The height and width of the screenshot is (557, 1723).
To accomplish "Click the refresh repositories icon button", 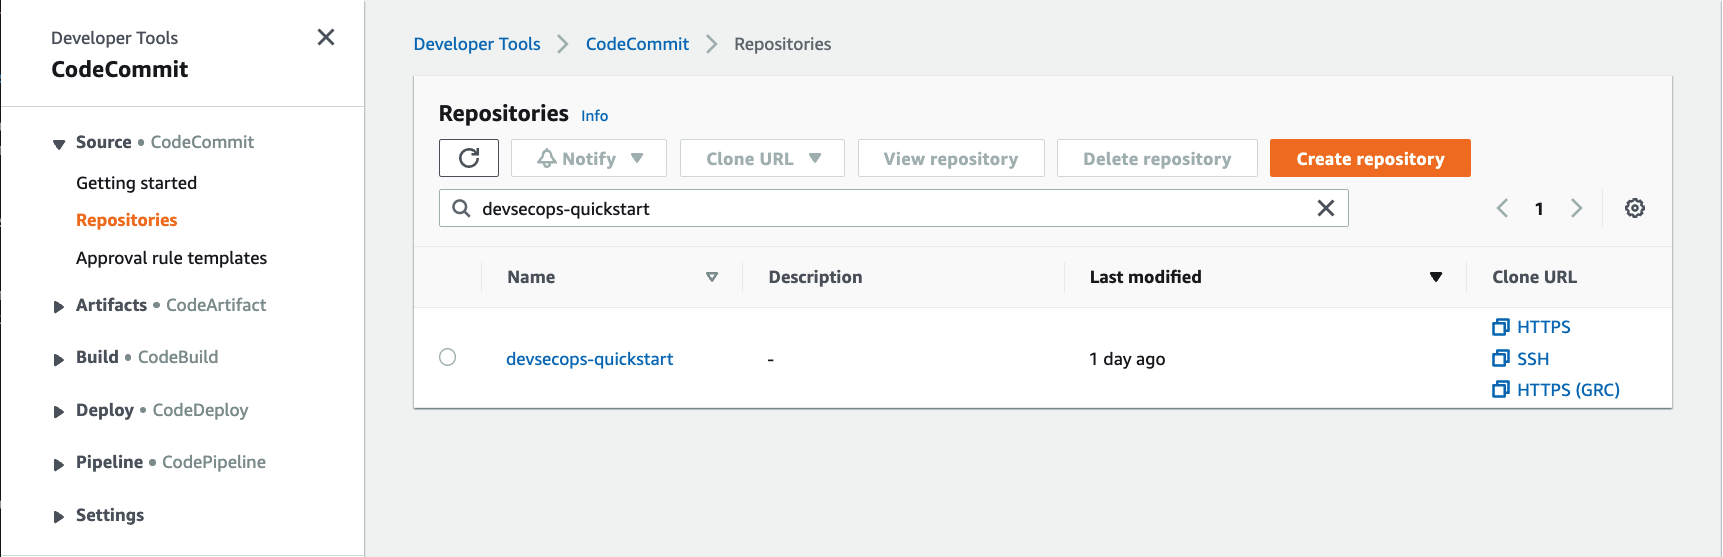I will click(469, 158).
